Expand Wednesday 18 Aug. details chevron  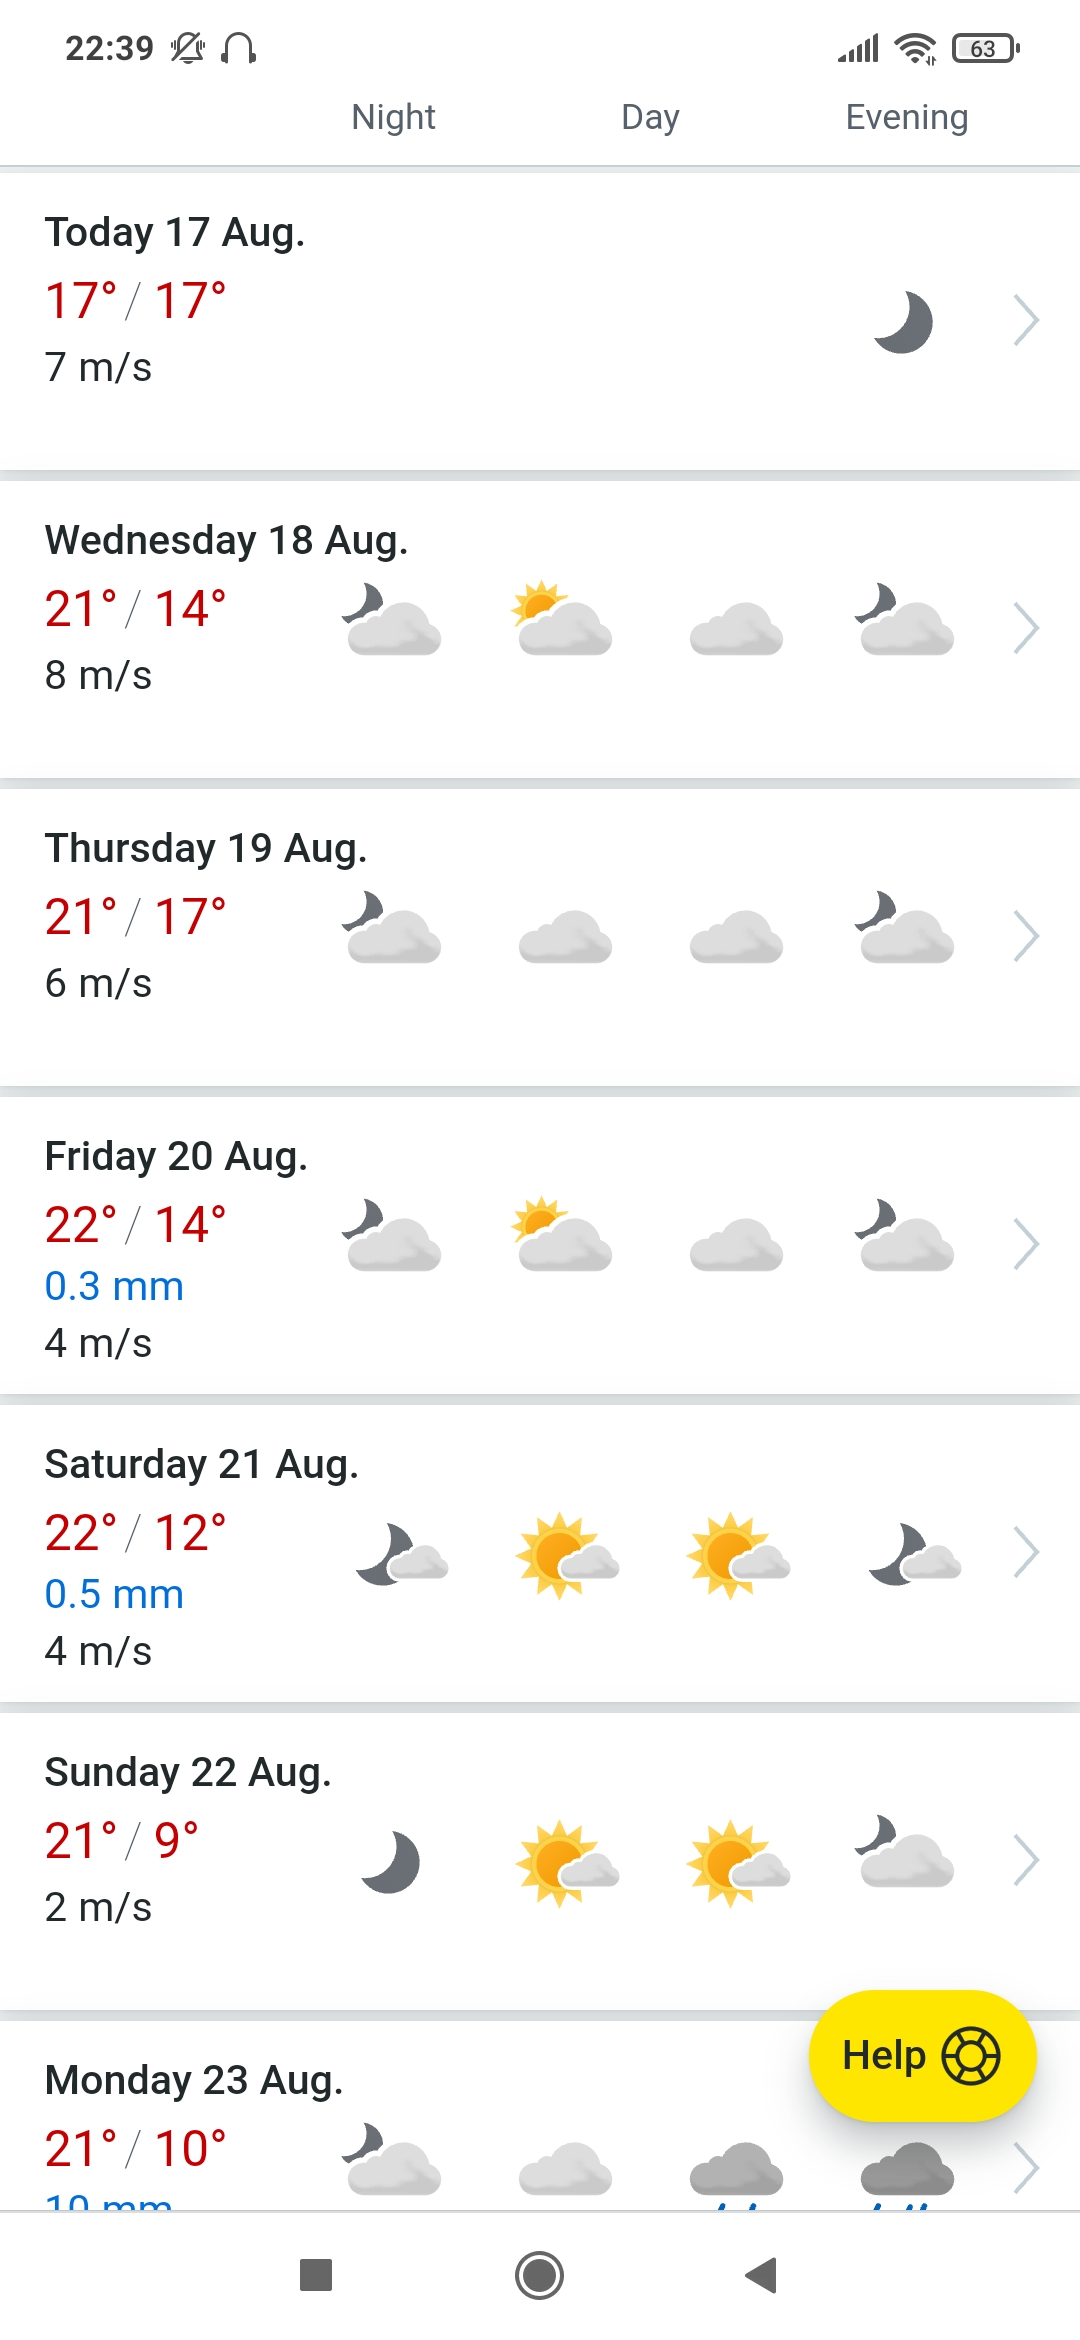(1026, 628)
